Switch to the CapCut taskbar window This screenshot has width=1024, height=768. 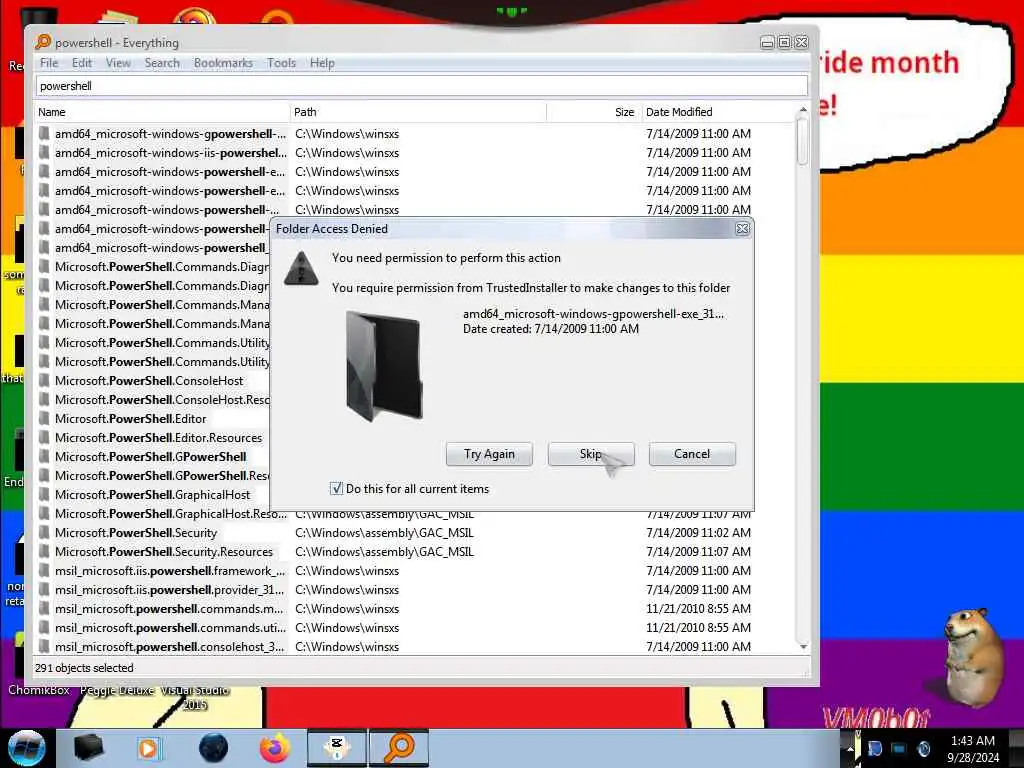point(337,748)
